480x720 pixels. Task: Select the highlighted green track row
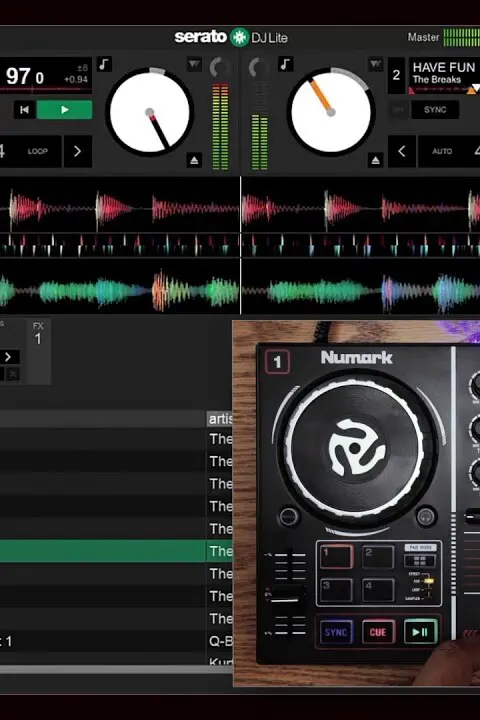[116, 551]
